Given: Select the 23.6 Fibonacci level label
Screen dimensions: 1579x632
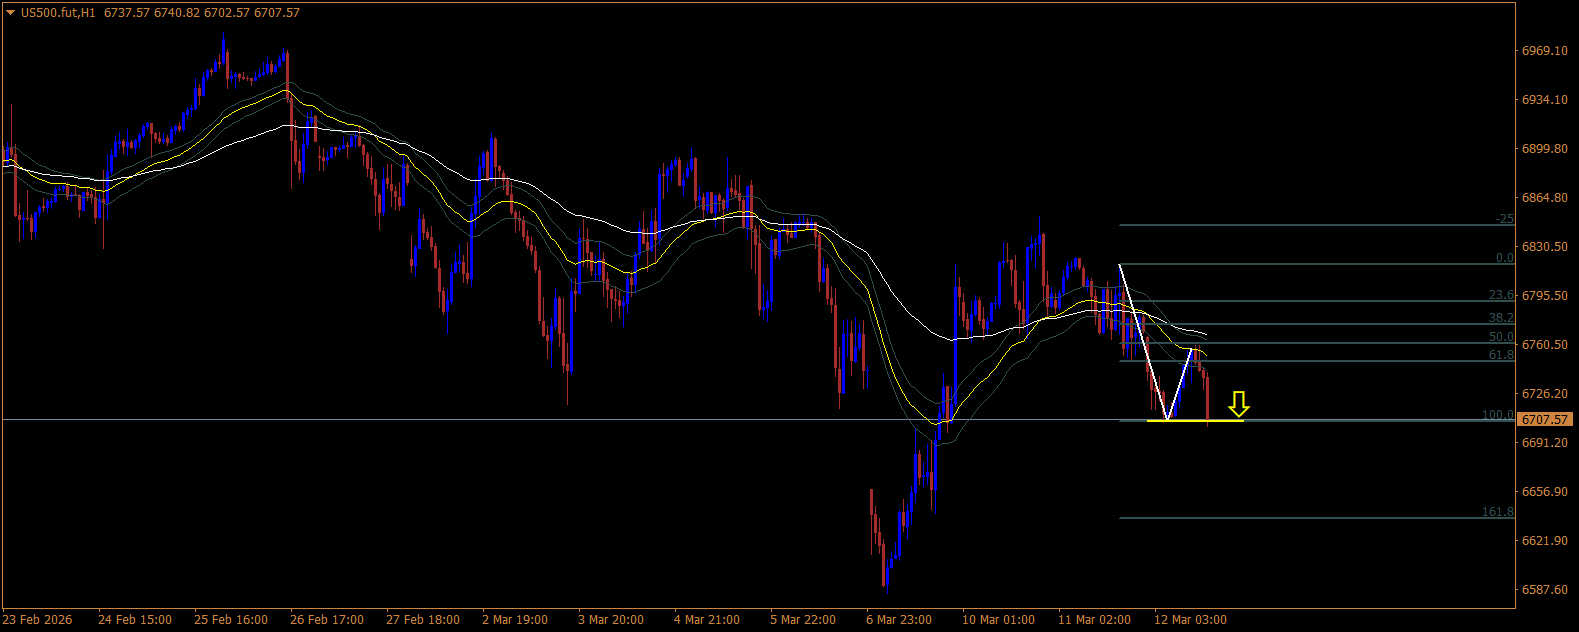Looking at the screenshot, I should click(1500, 295).
